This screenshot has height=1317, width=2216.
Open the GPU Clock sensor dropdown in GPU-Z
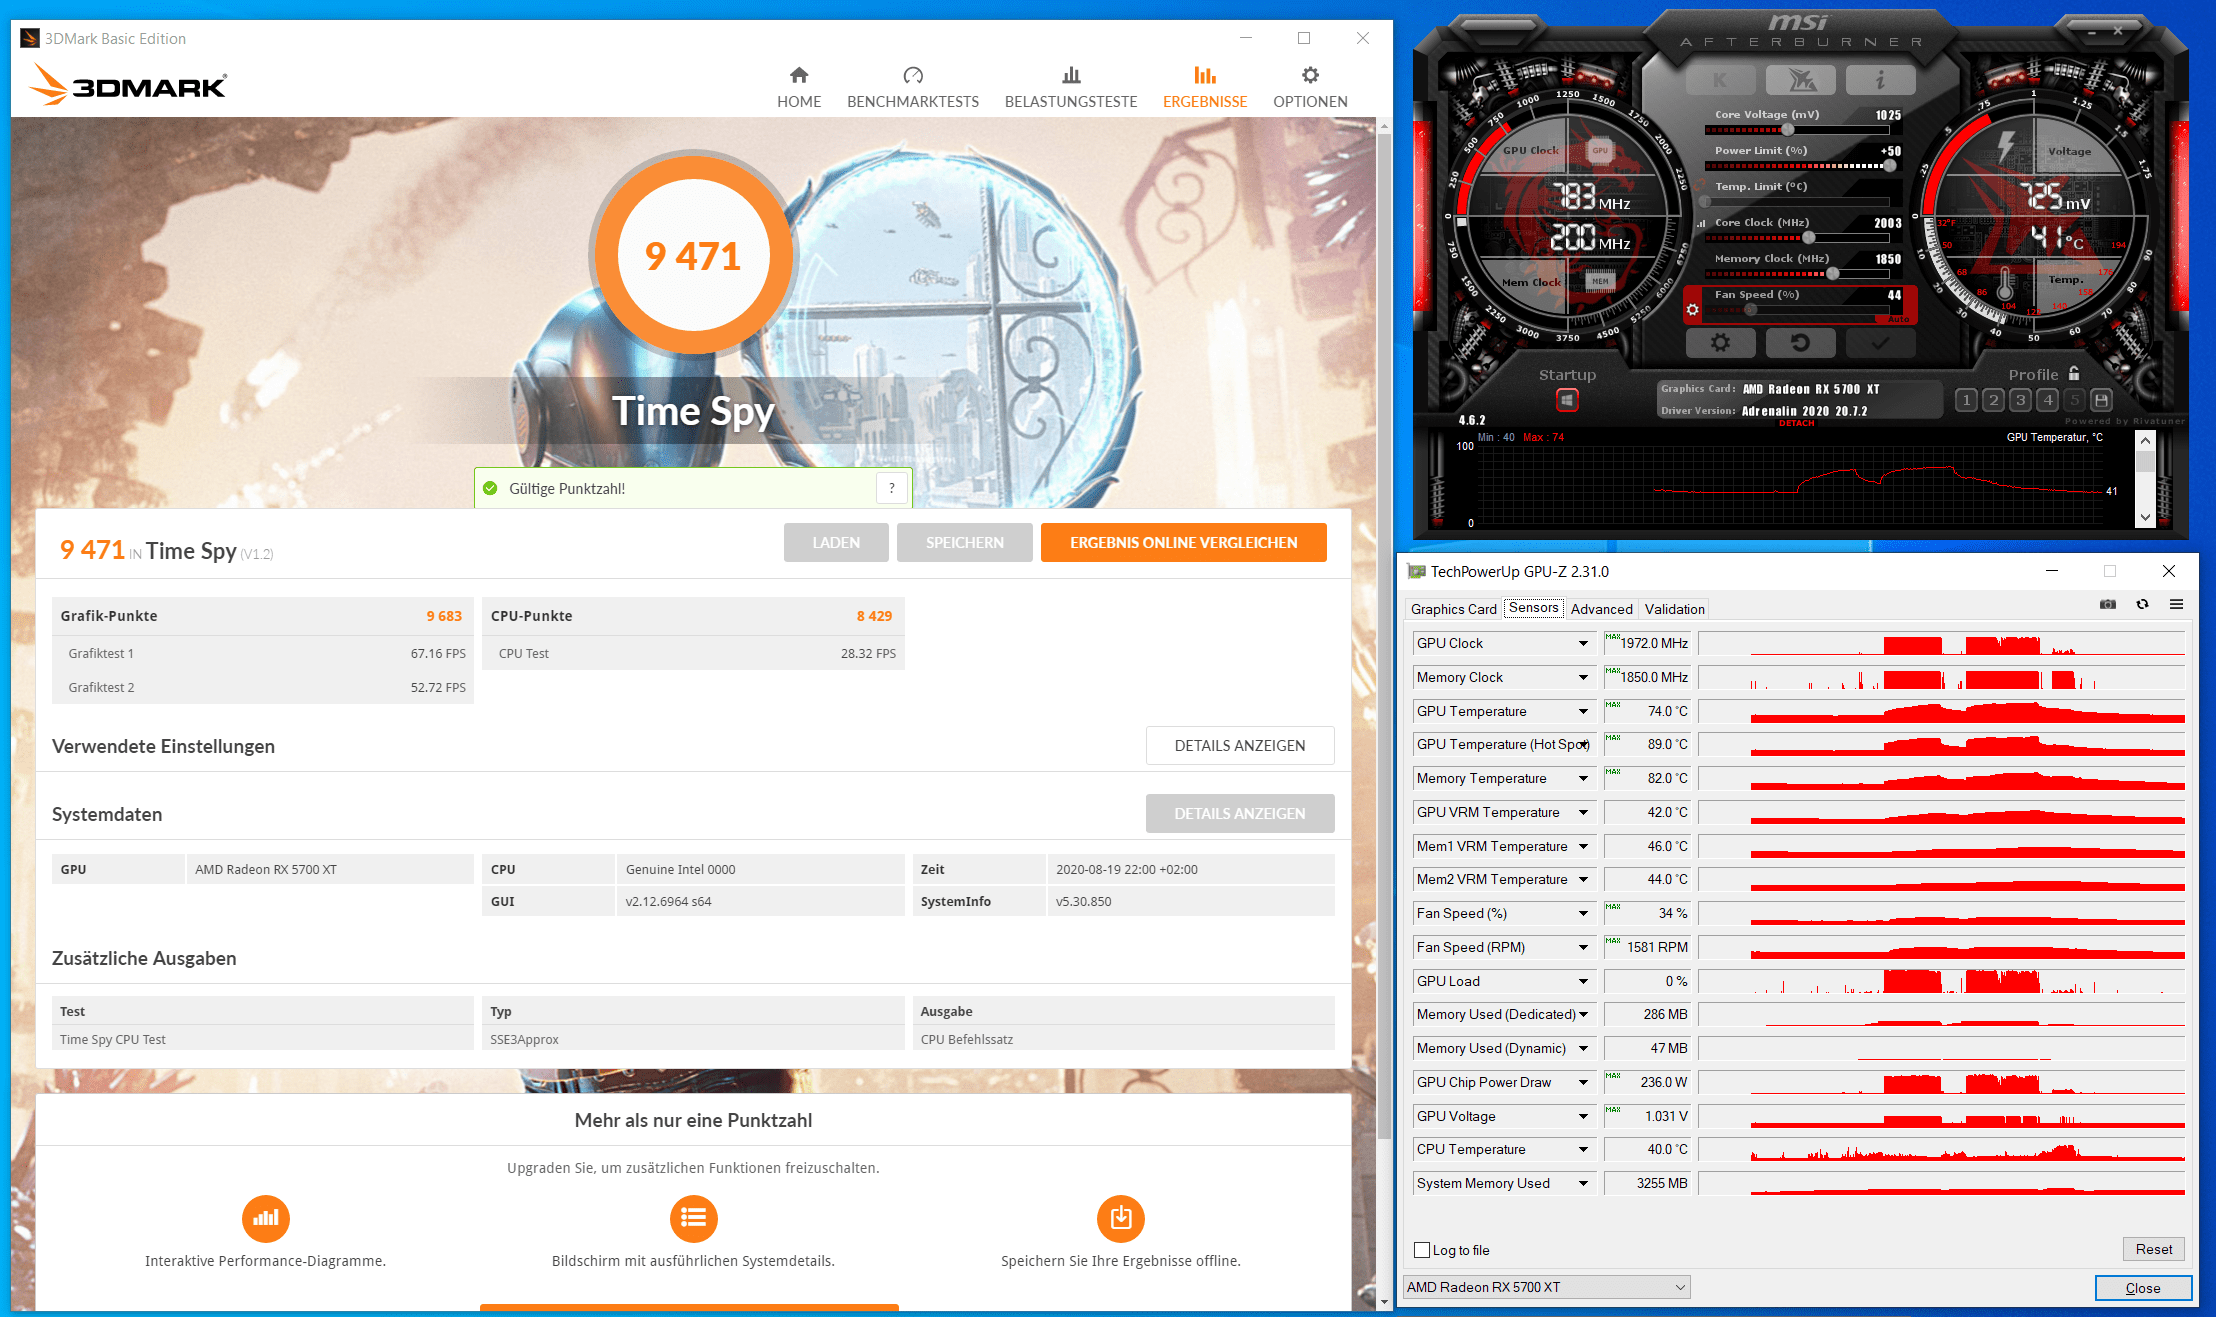tap(1583, 643)
